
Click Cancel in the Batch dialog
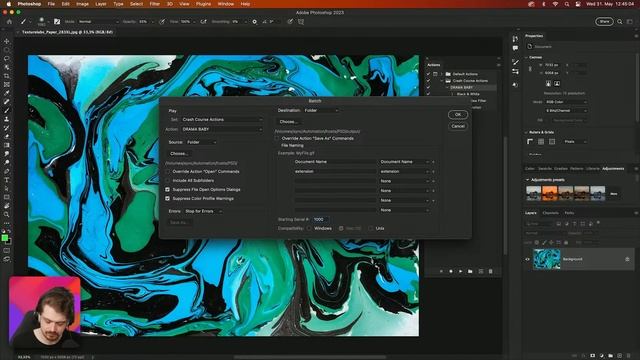(458, 126)
